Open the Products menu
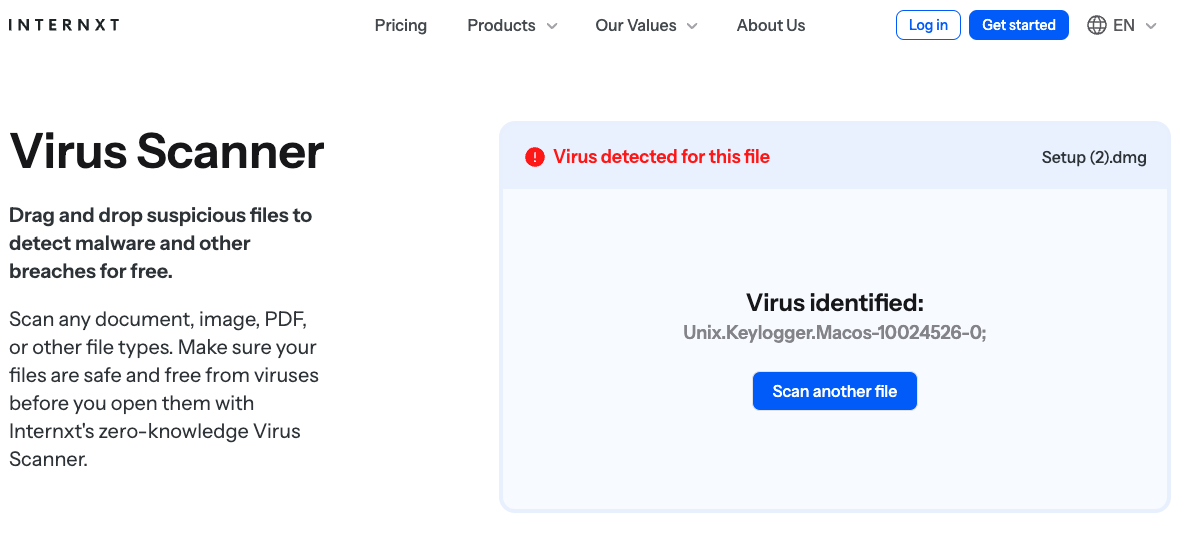Viewport: 1190px width, 544px height. click(x=501, y=26)
